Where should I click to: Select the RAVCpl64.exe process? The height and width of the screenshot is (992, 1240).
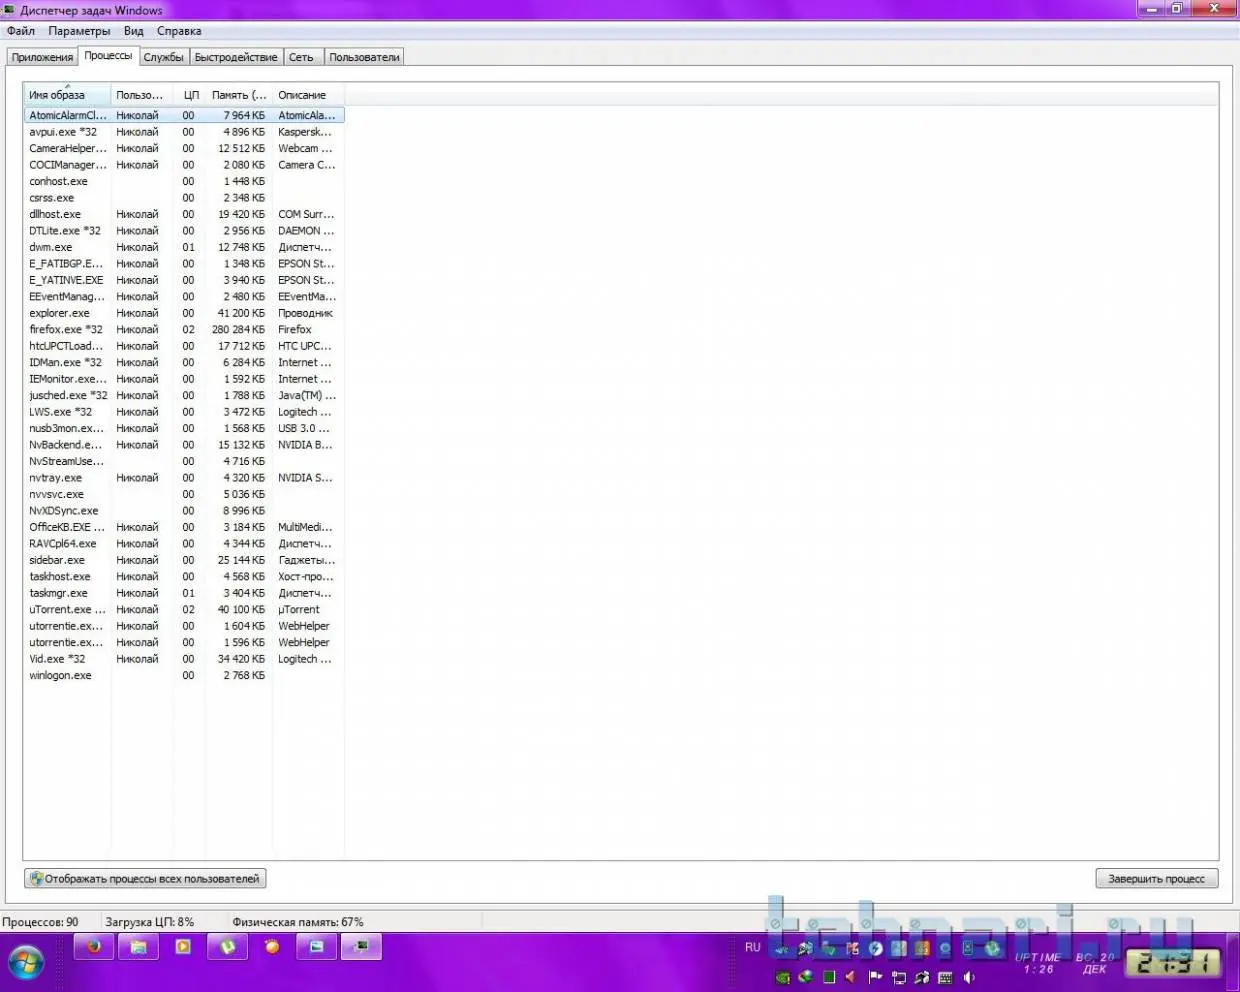pos(184,544)
